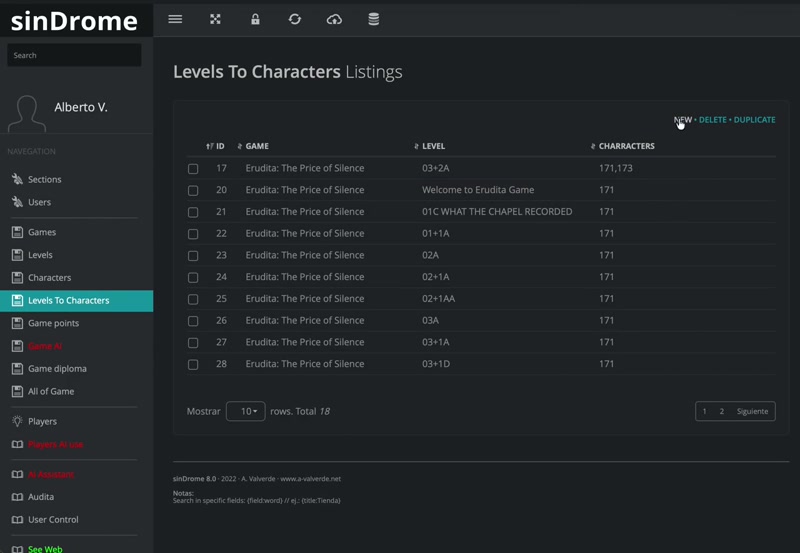The image size is (800, 553).
Task: Click the icon beside Sections
Action: 17,179
